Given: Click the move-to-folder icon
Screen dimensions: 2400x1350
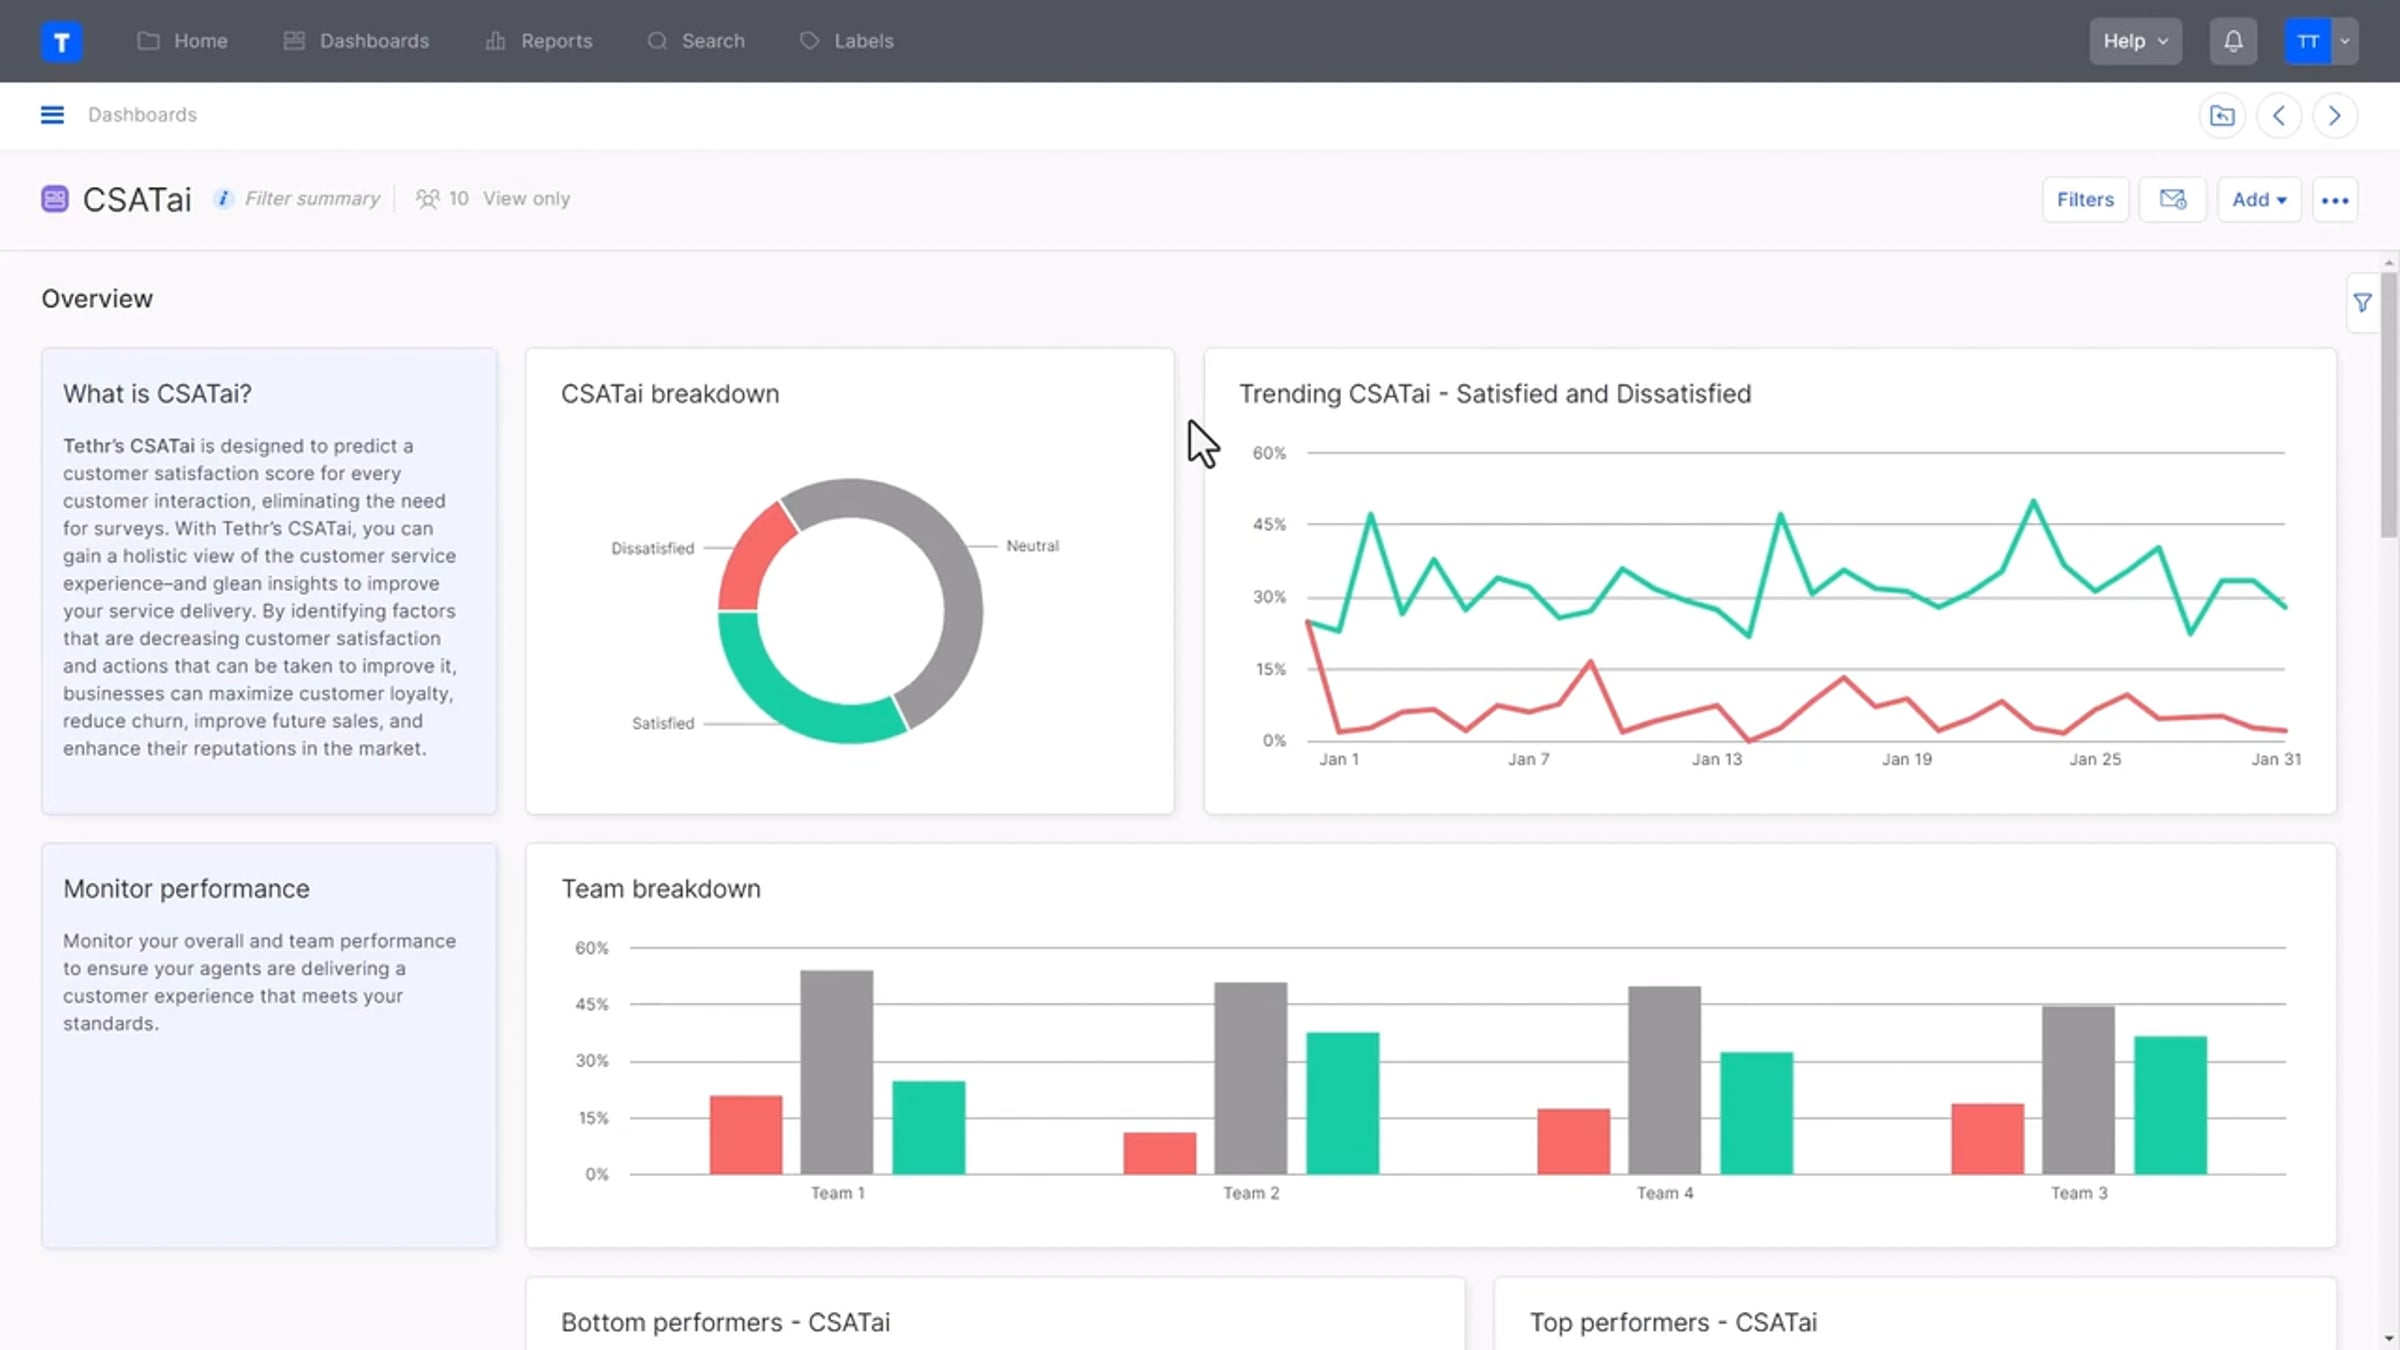Looking at the screenshot, I should pos(2222,116).
